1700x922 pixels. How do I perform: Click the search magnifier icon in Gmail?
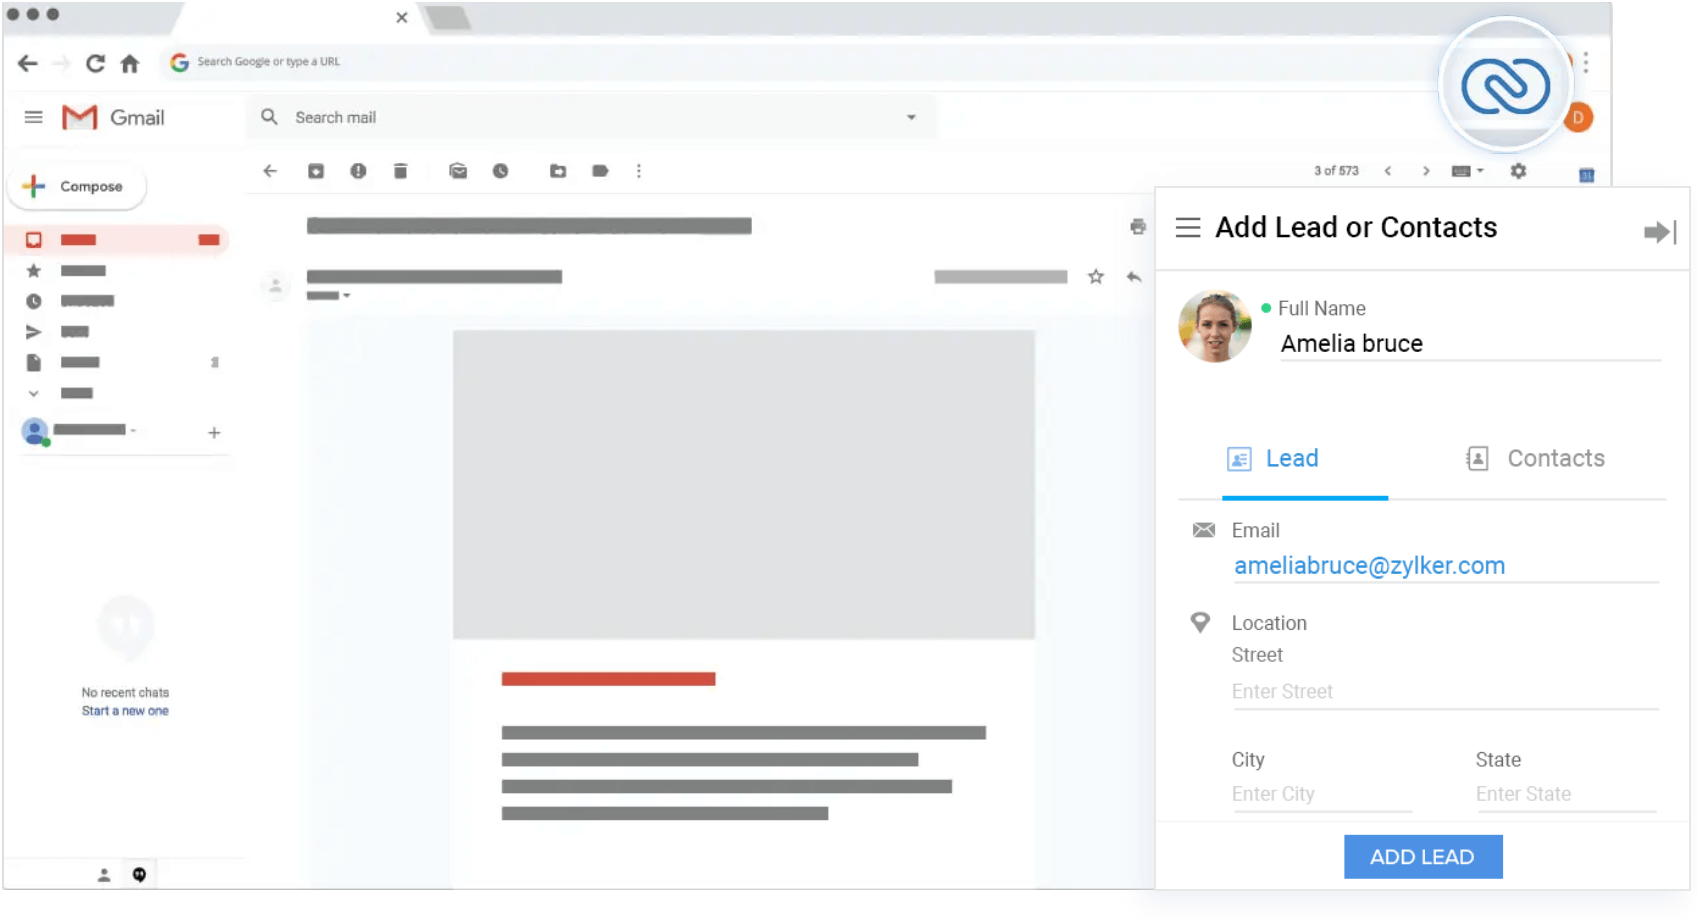coord(269,117)
